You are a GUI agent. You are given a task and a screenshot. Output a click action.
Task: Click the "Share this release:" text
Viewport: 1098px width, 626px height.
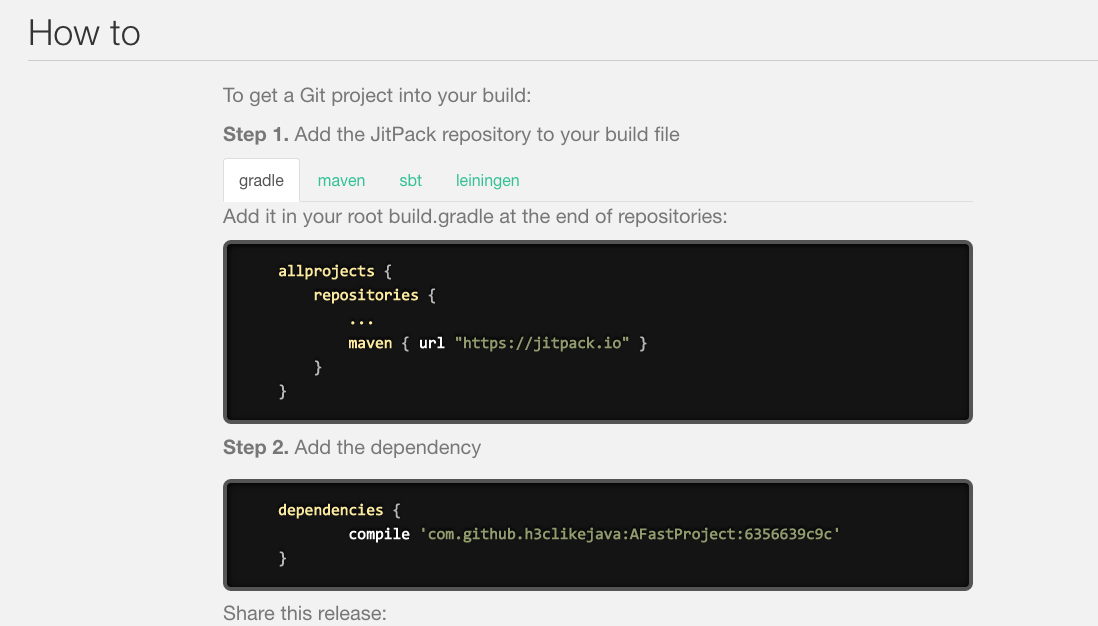pyautogui.click(x=304, y=613)
